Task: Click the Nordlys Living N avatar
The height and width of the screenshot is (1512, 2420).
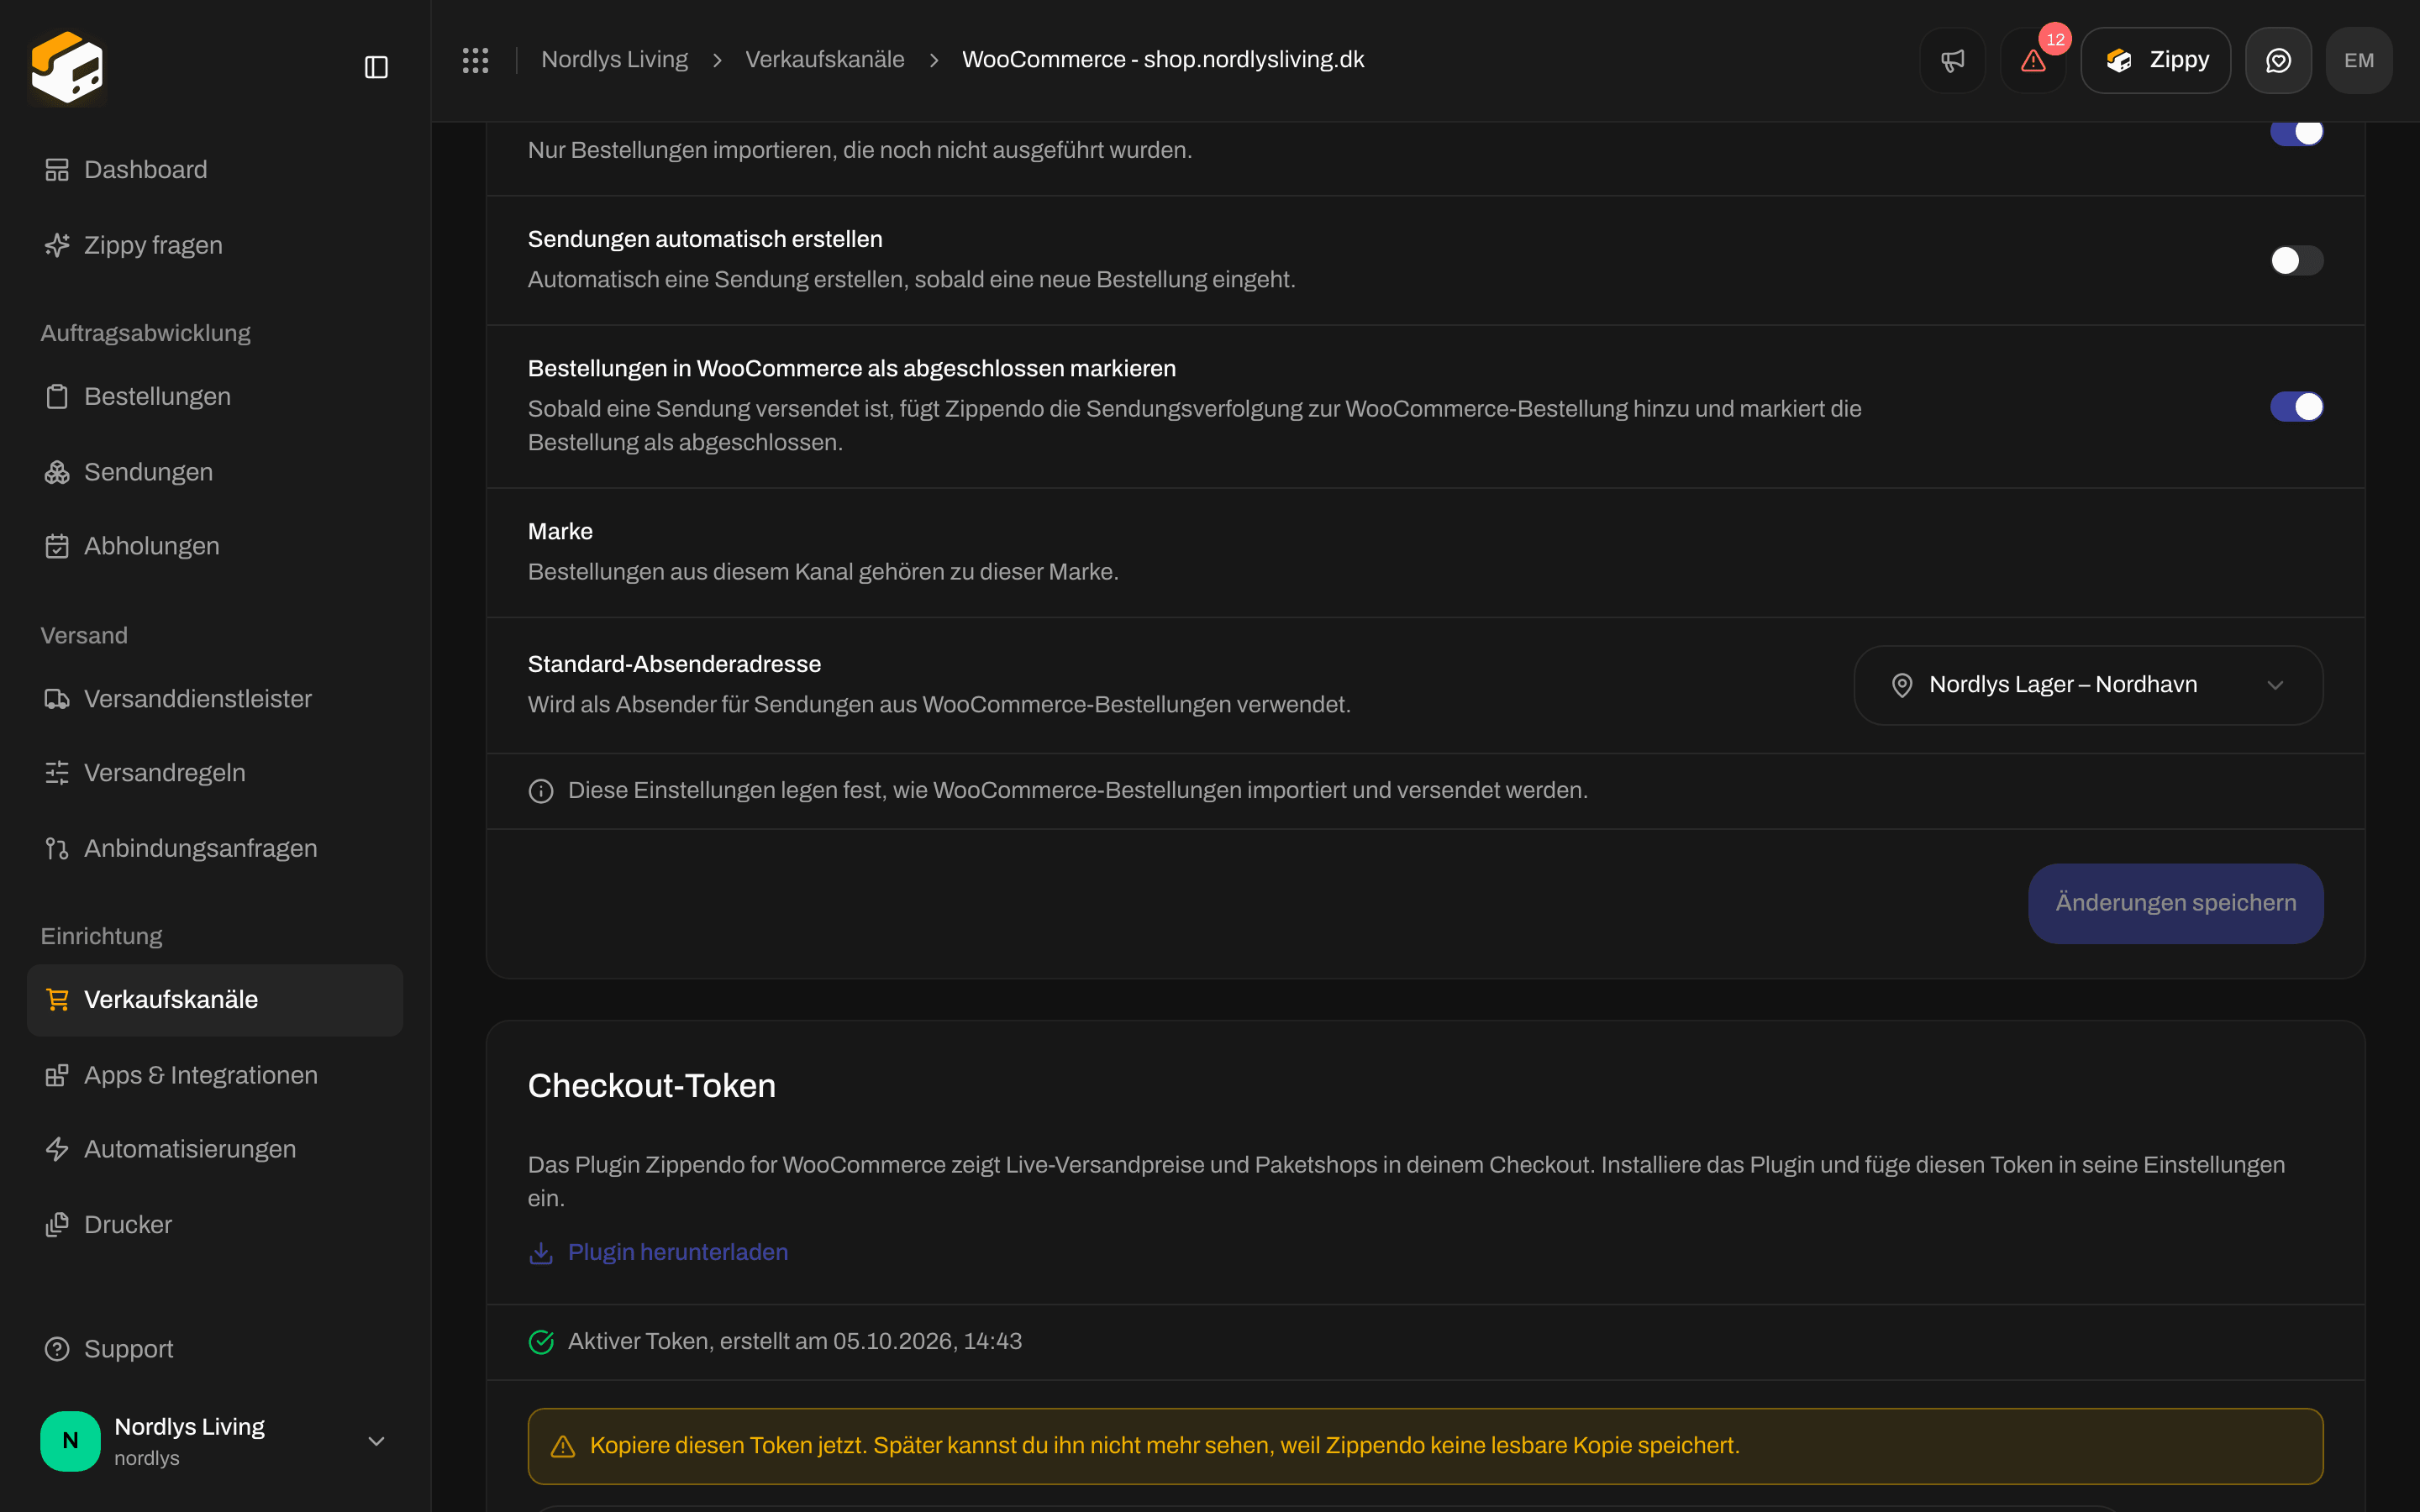Action: click(x=70, y=1441)
